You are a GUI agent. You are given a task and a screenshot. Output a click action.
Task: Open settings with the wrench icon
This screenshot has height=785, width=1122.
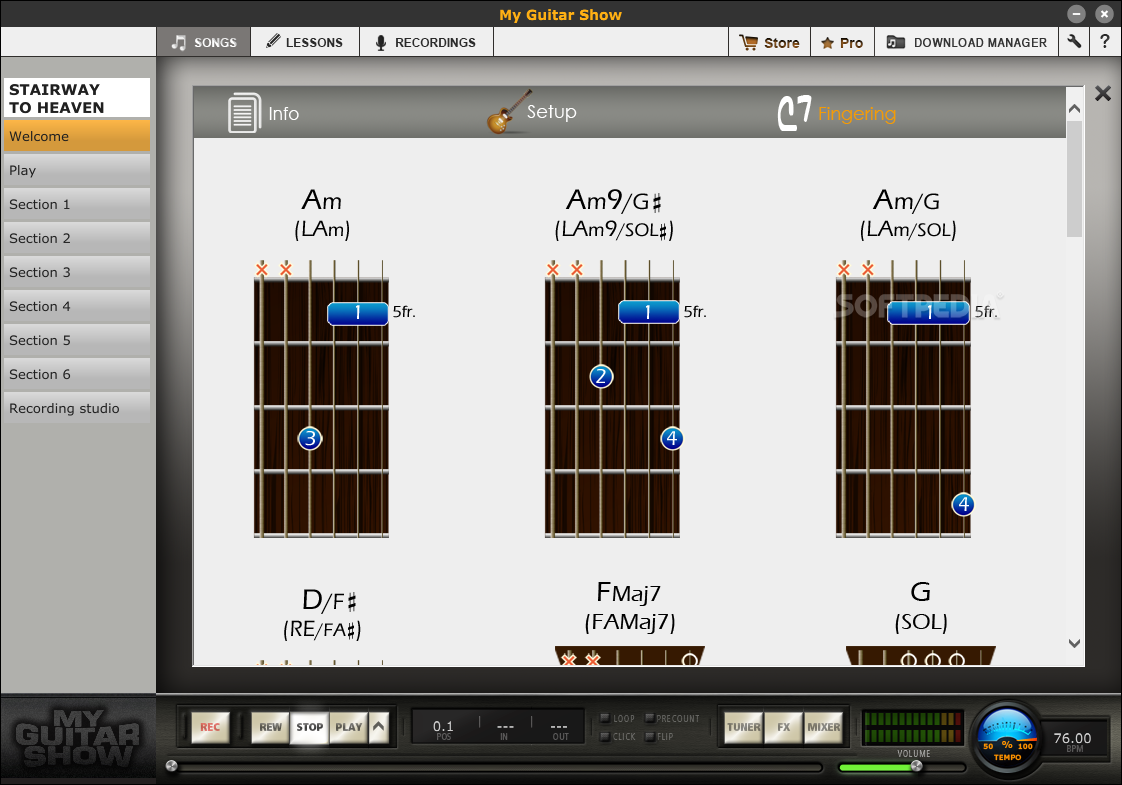(x=1074, y=42)
